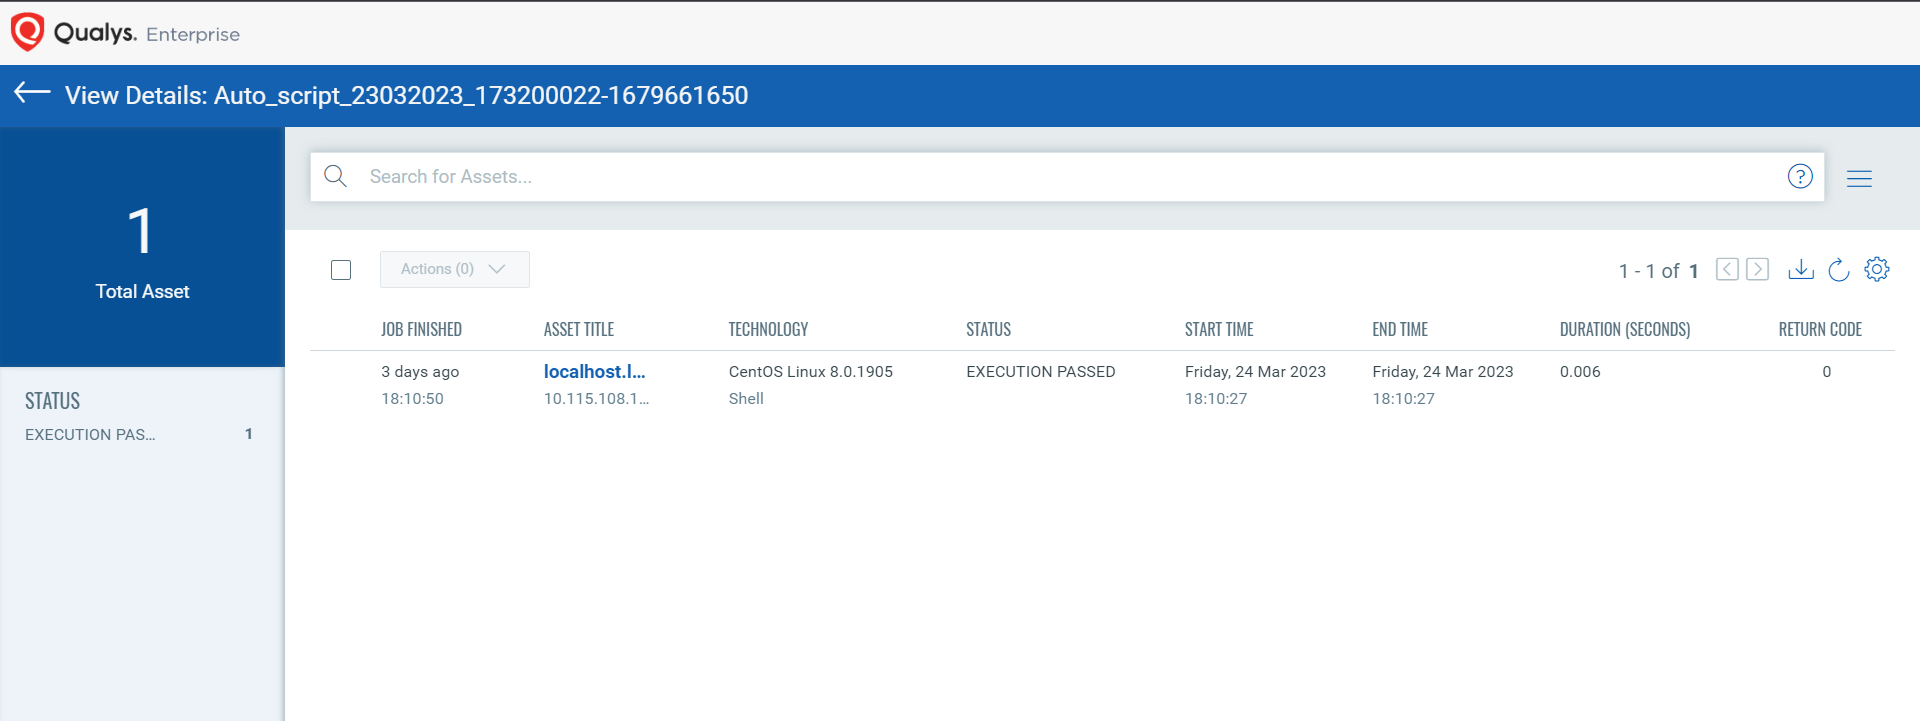1920x721 pixels.
Task: Sort by DURATION (SECONDS) column
Action: [x=1625, y=329]
